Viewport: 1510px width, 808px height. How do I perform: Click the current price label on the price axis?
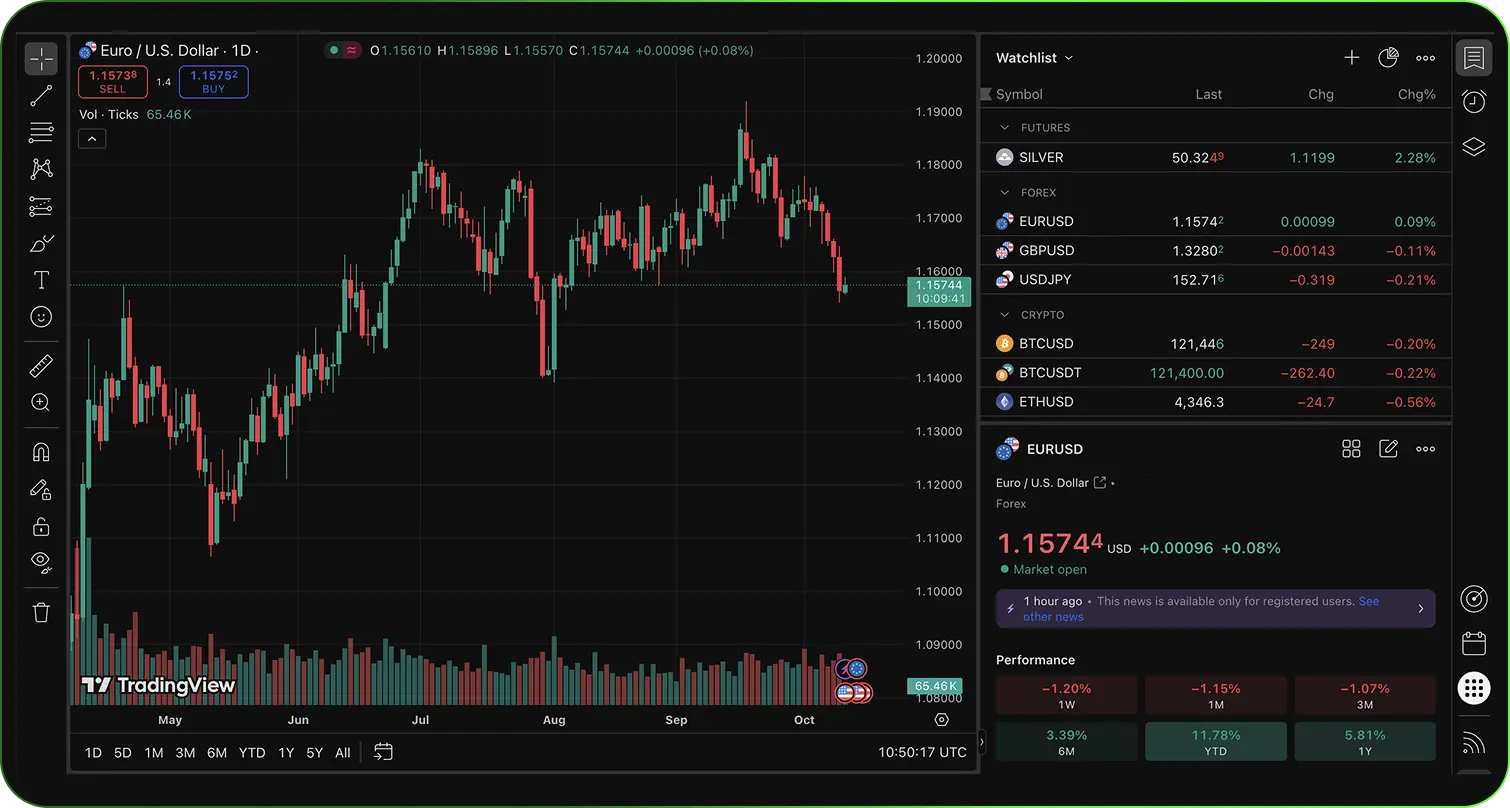[x=939, y=291]
